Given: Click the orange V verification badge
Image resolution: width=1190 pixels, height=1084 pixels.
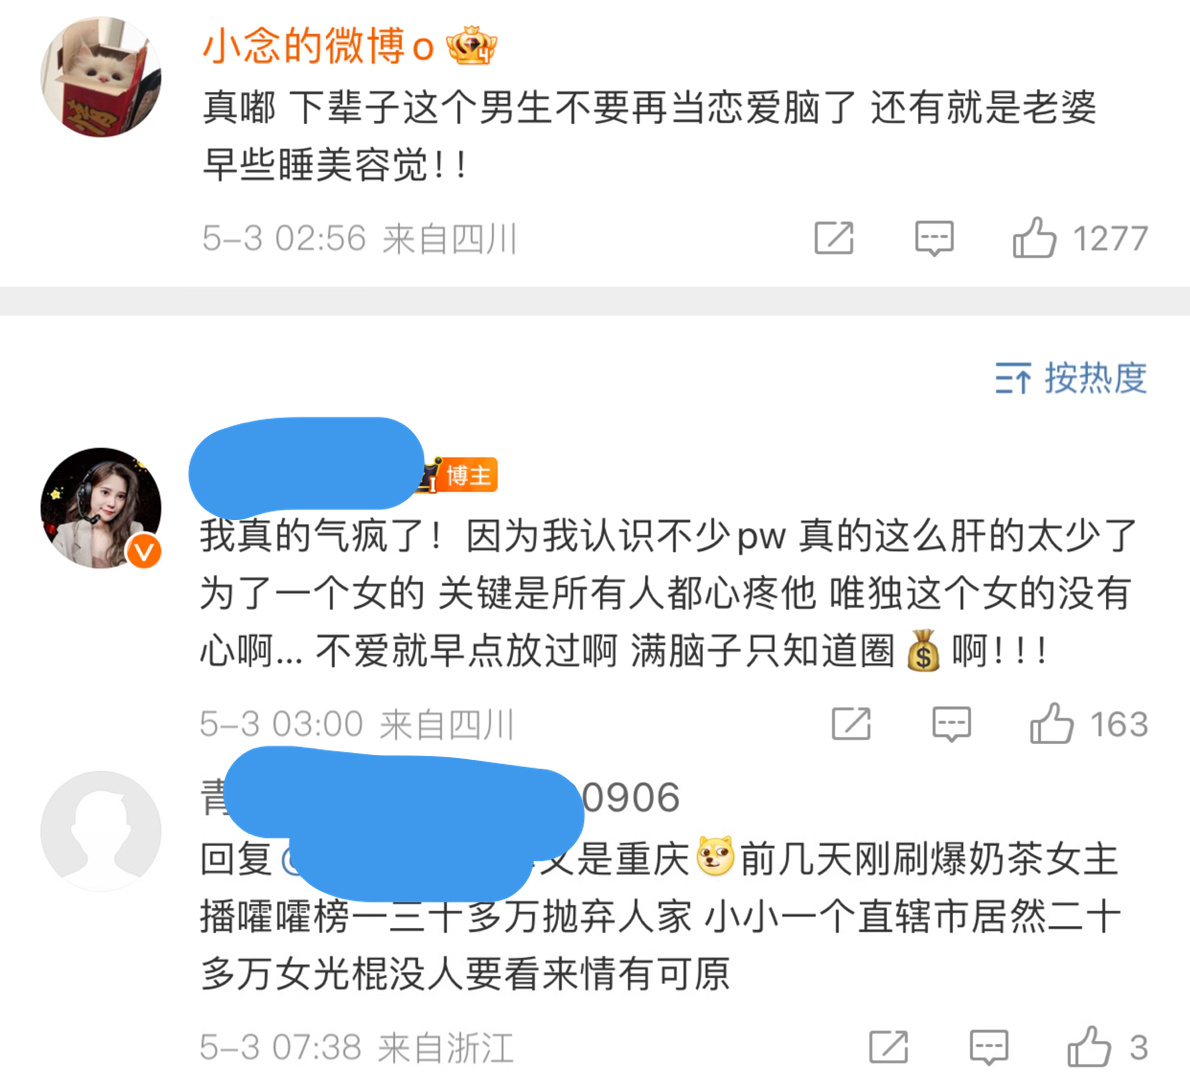Looking at the screenshot, I should click(x=144, y=551).
